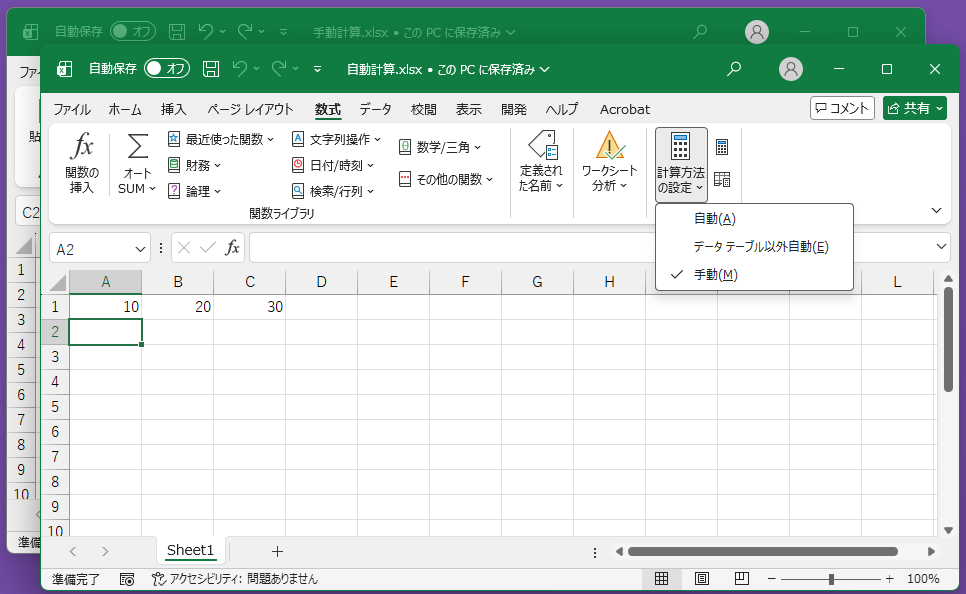Click the Comments (コメント) button
The width and height of the screenshot is (966, 594).
click(x=842, y=108)
